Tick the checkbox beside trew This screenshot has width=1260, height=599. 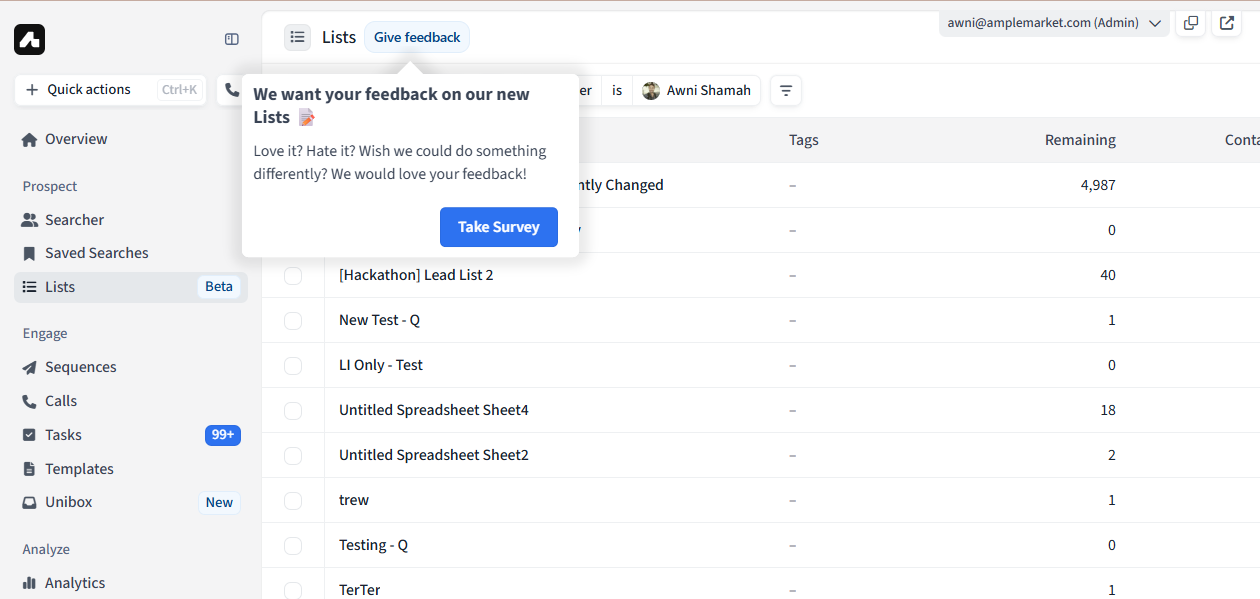point(293,500)
